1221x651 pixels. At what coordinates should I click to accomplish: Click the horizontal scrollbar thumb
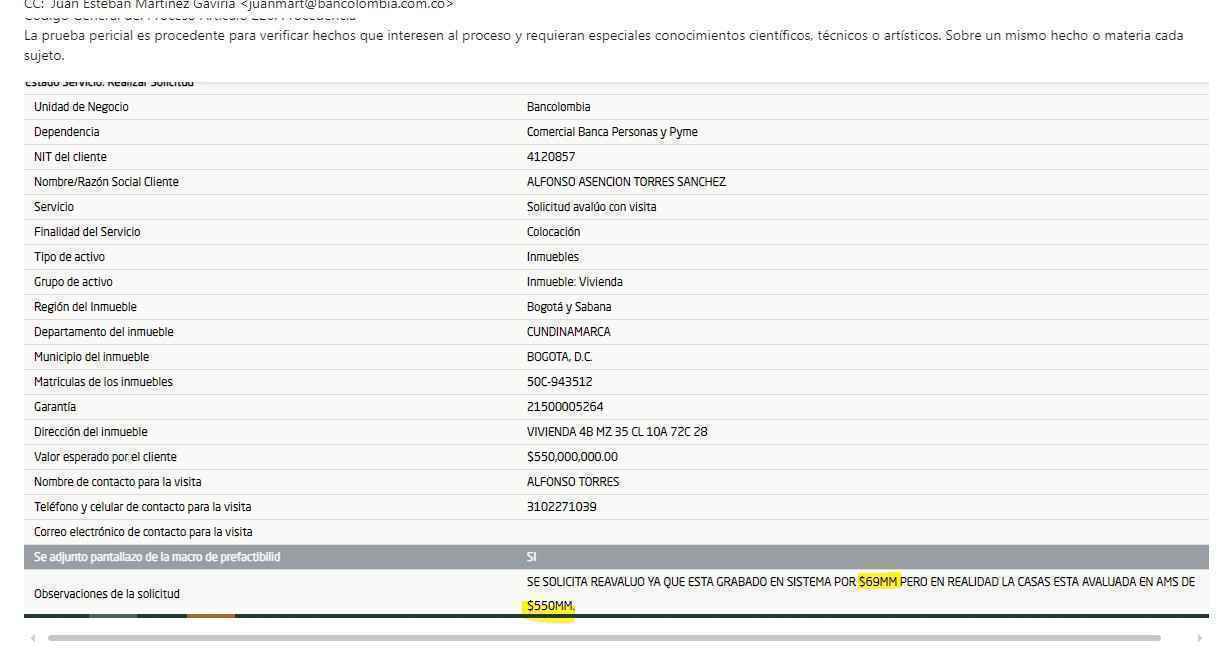coord(604,638)
